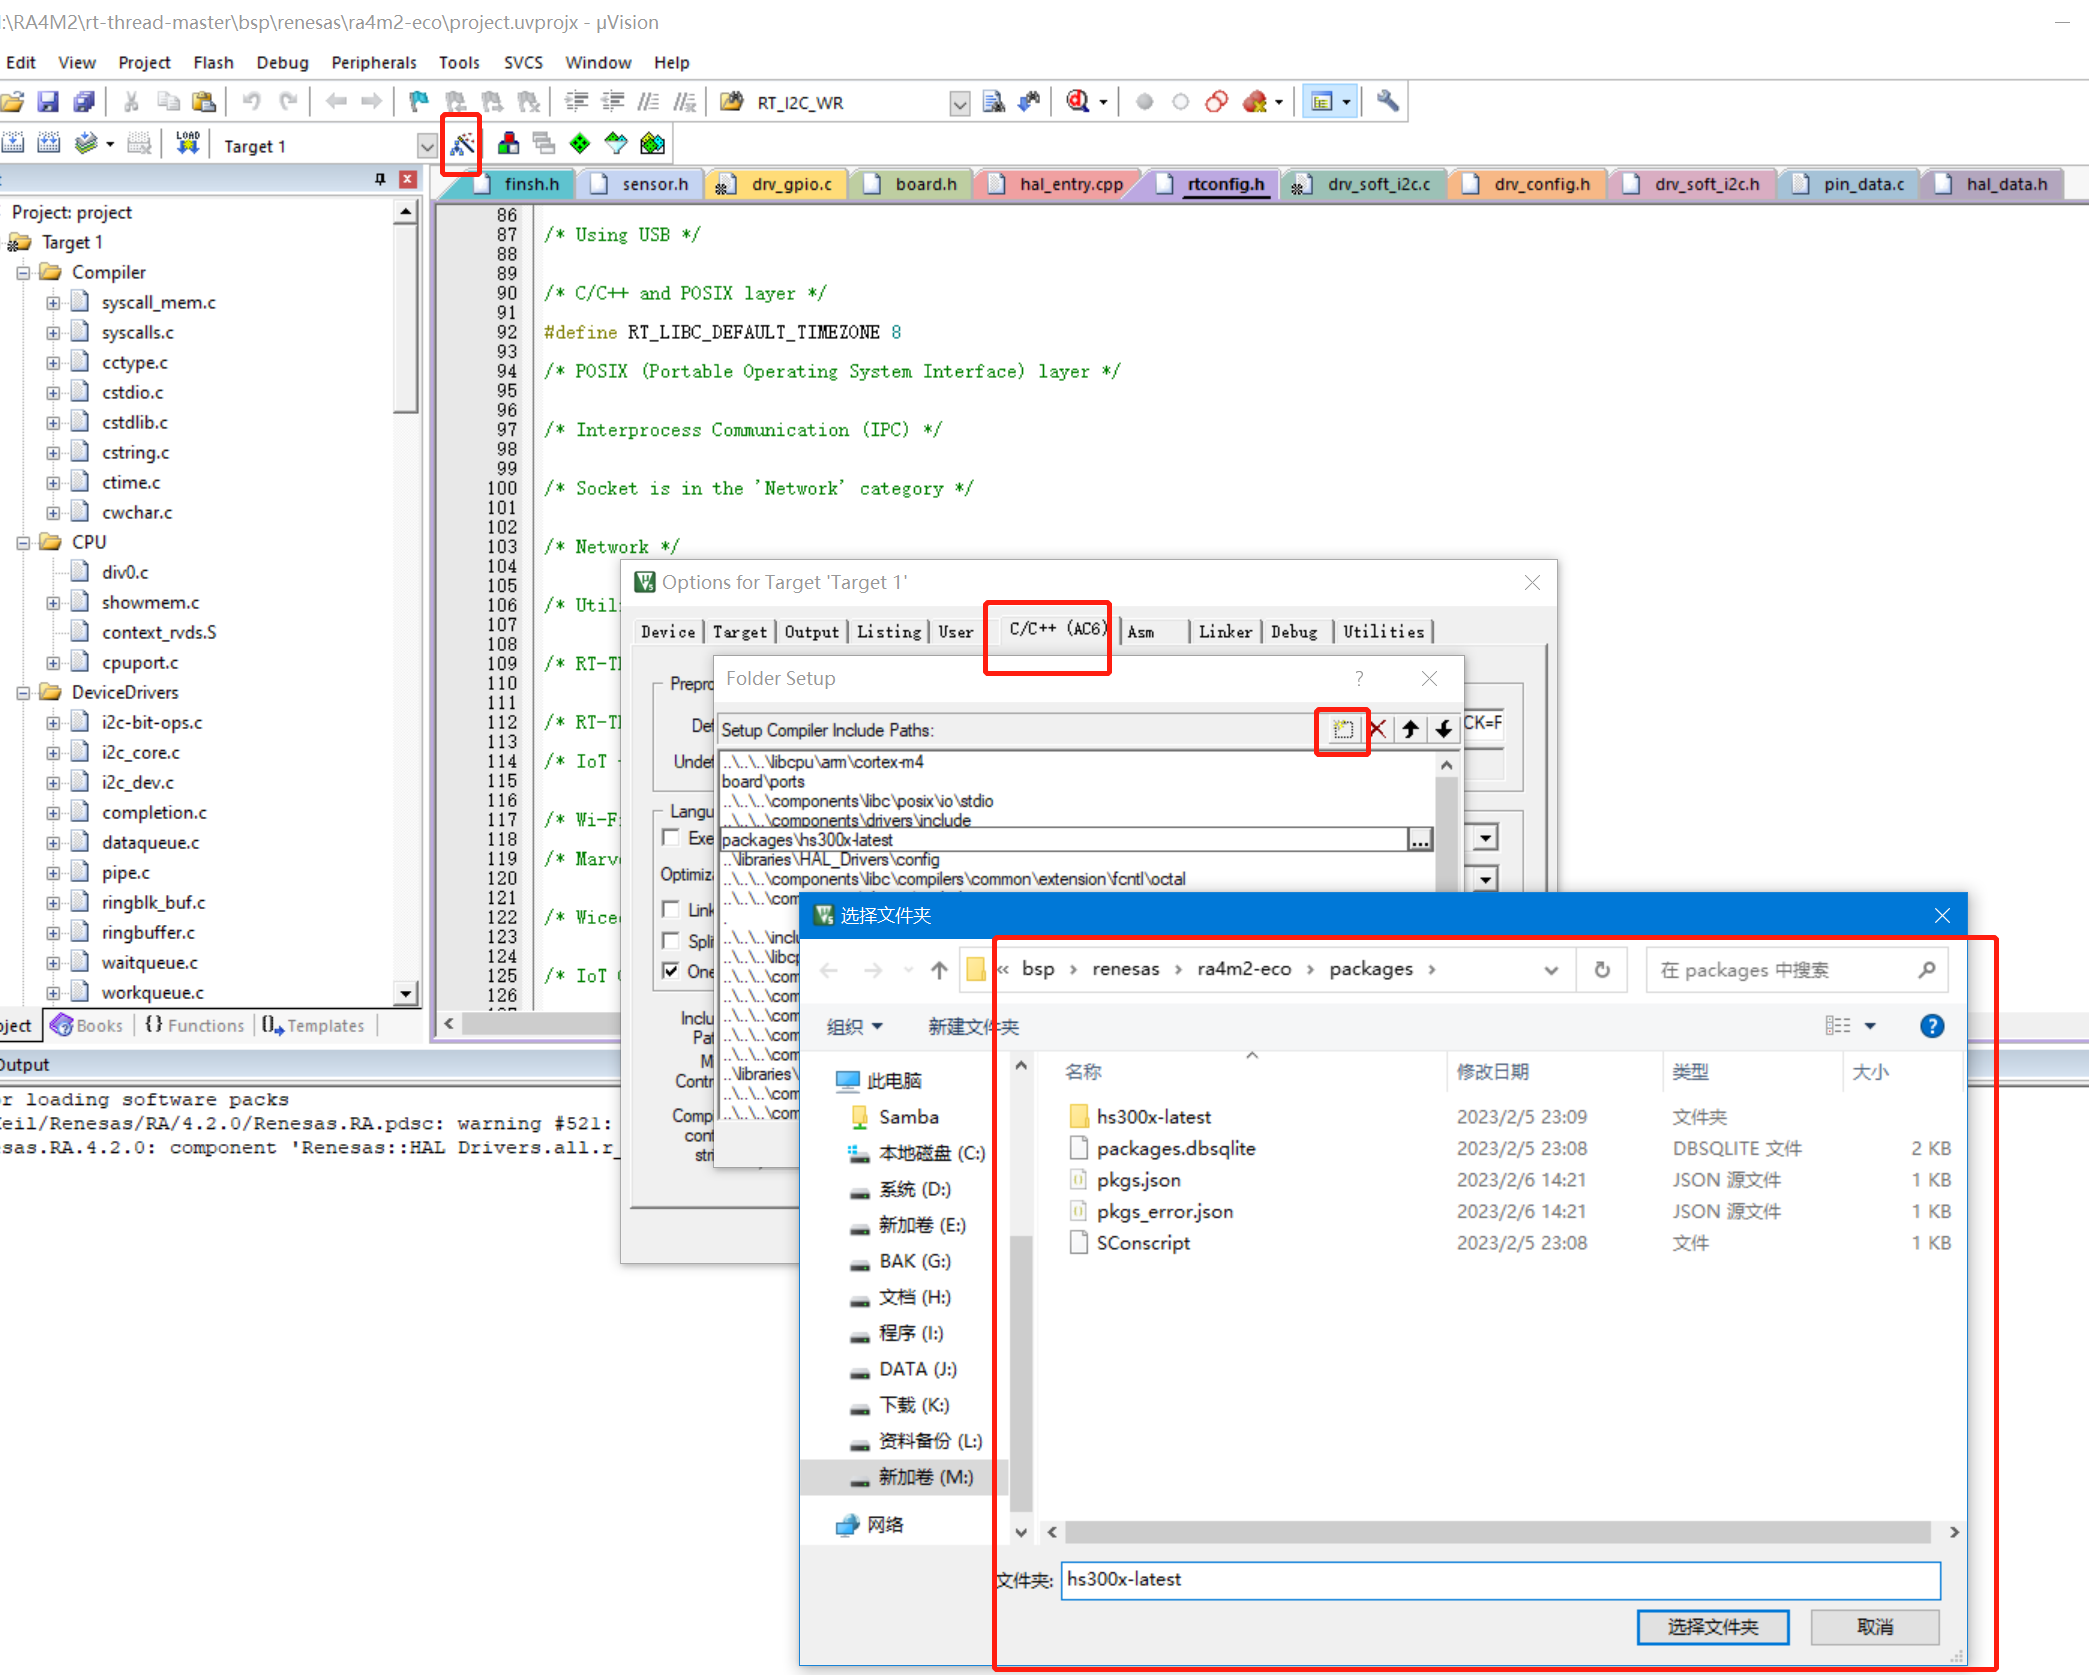The height and width of the screenshot is (1675, 2089).
Task: Click the Folder Setup list scroll-up arrow
Action: tap(1446, 765)
